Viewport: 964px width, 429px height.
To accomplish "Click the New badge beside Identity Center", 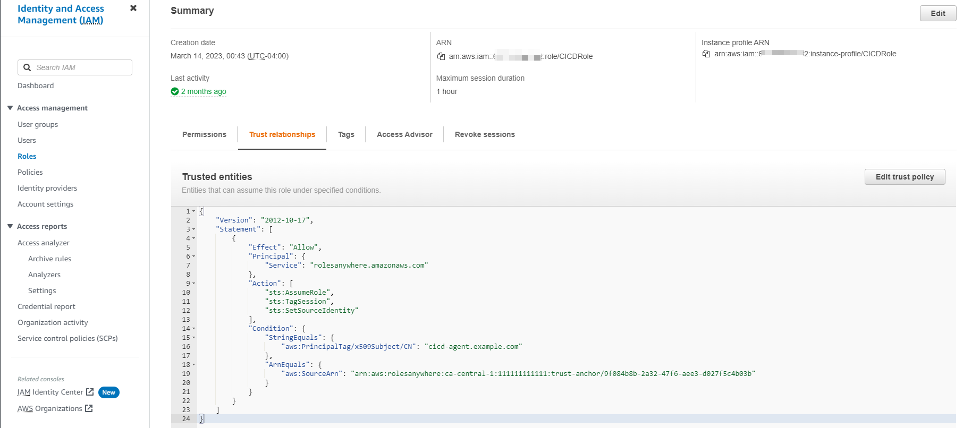I will (109, 392).
